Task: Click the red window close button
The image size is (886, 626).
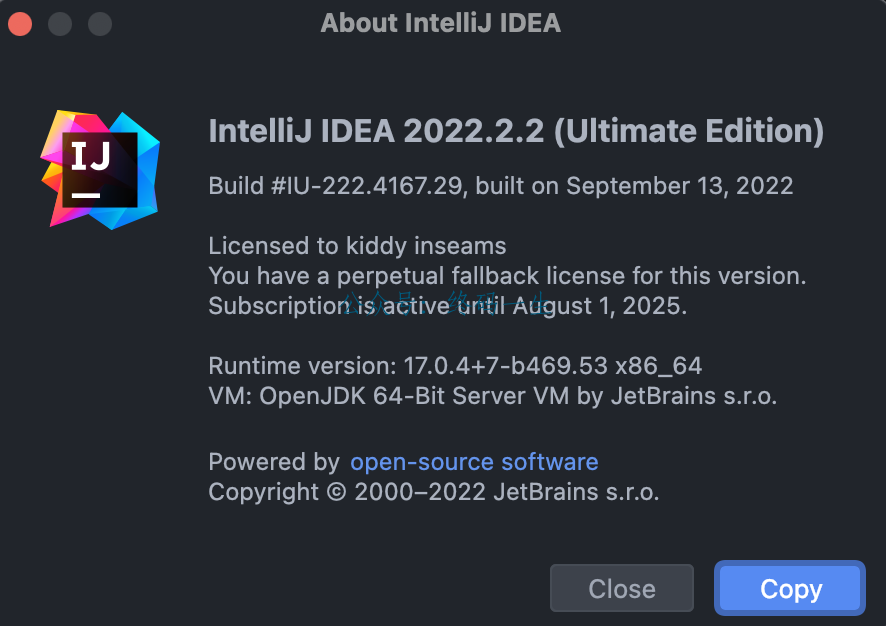Action: 20,24
